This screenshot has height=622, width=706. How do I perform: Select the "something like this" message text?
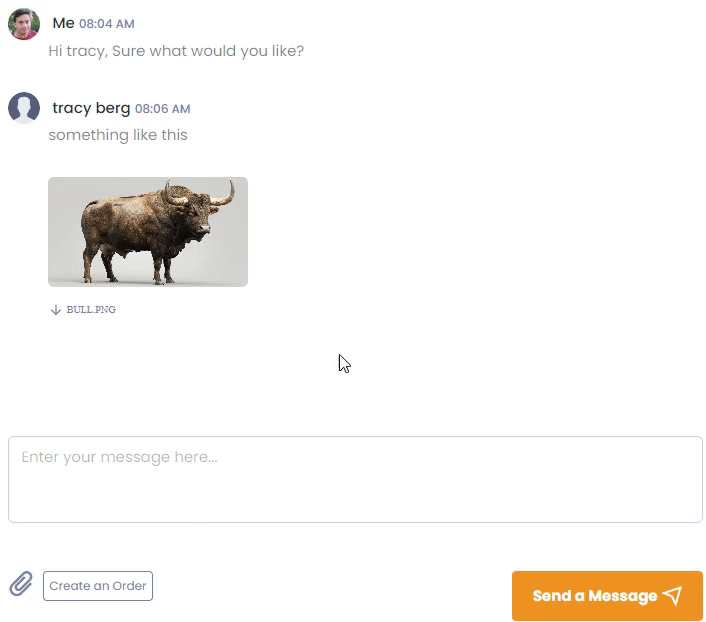coord(118,135)
